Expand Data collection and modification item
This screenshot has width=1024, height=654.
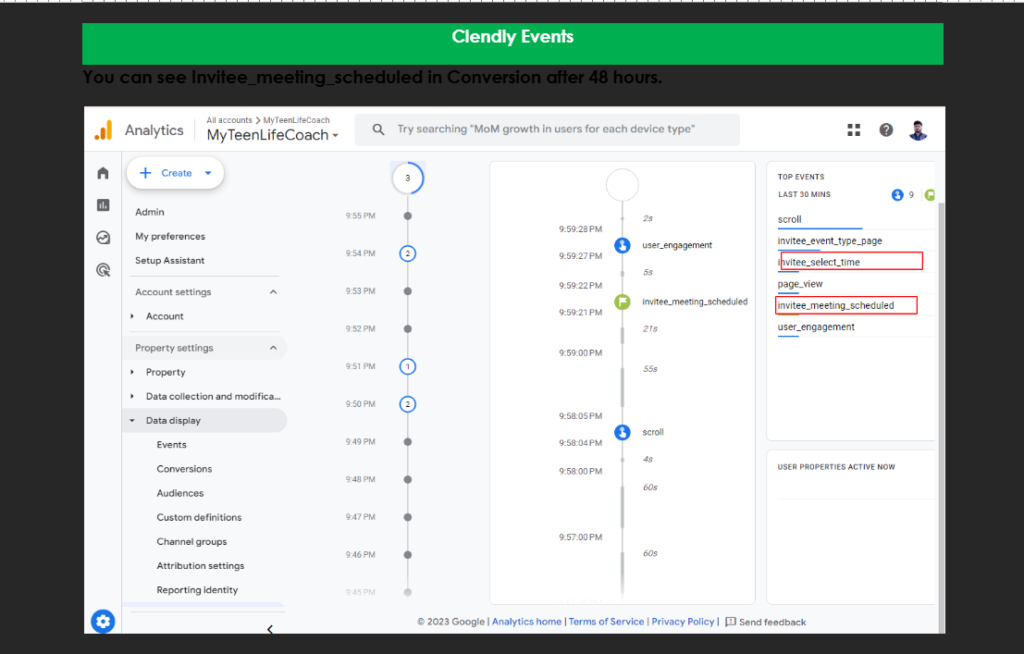132,396
